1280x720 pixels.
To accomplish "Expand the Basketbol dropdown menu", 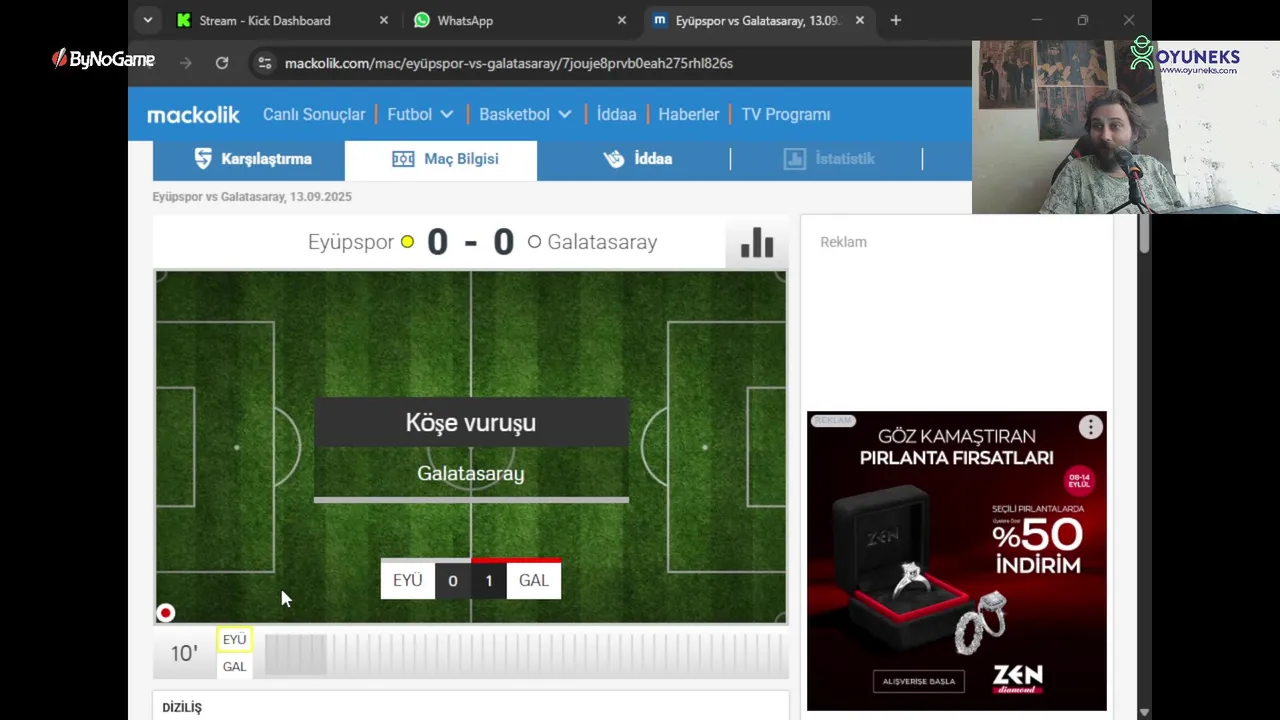I will coord(525,114).
